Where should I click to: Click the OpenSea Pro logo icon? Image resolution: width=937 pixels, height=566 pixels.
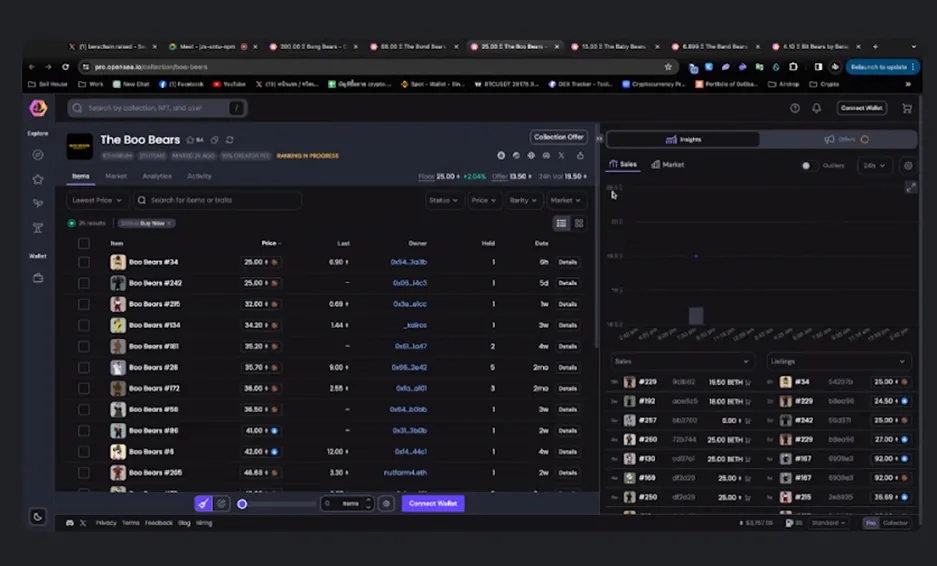point(38,108)
